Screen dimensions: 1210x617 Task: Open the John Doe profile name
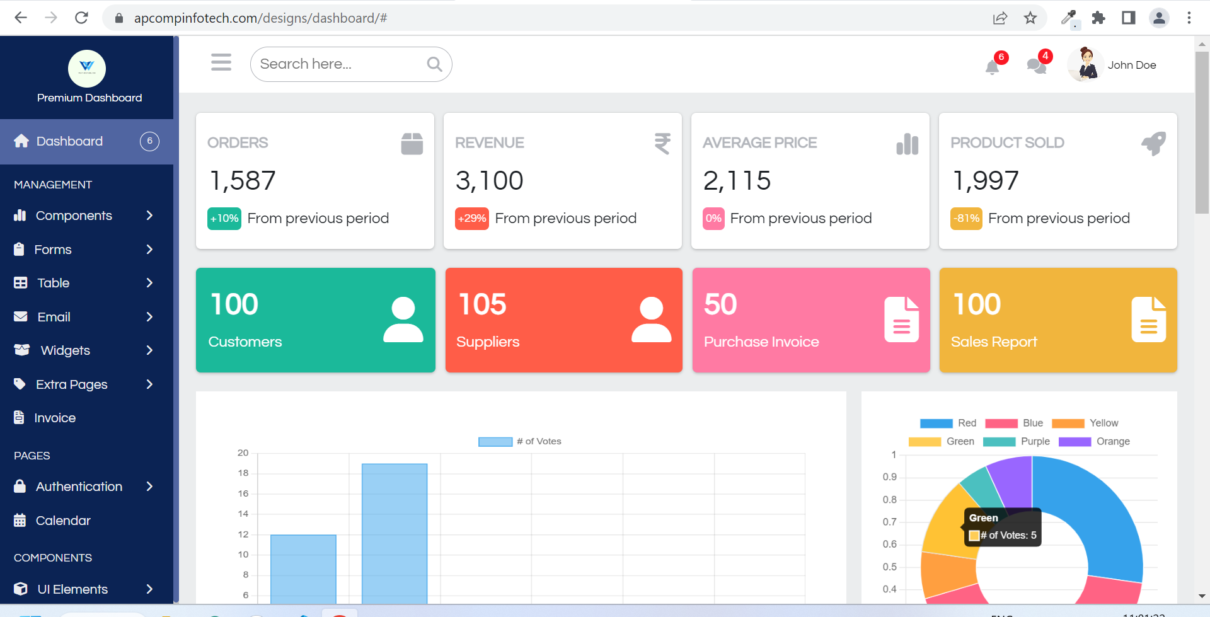pos(1132,65)
